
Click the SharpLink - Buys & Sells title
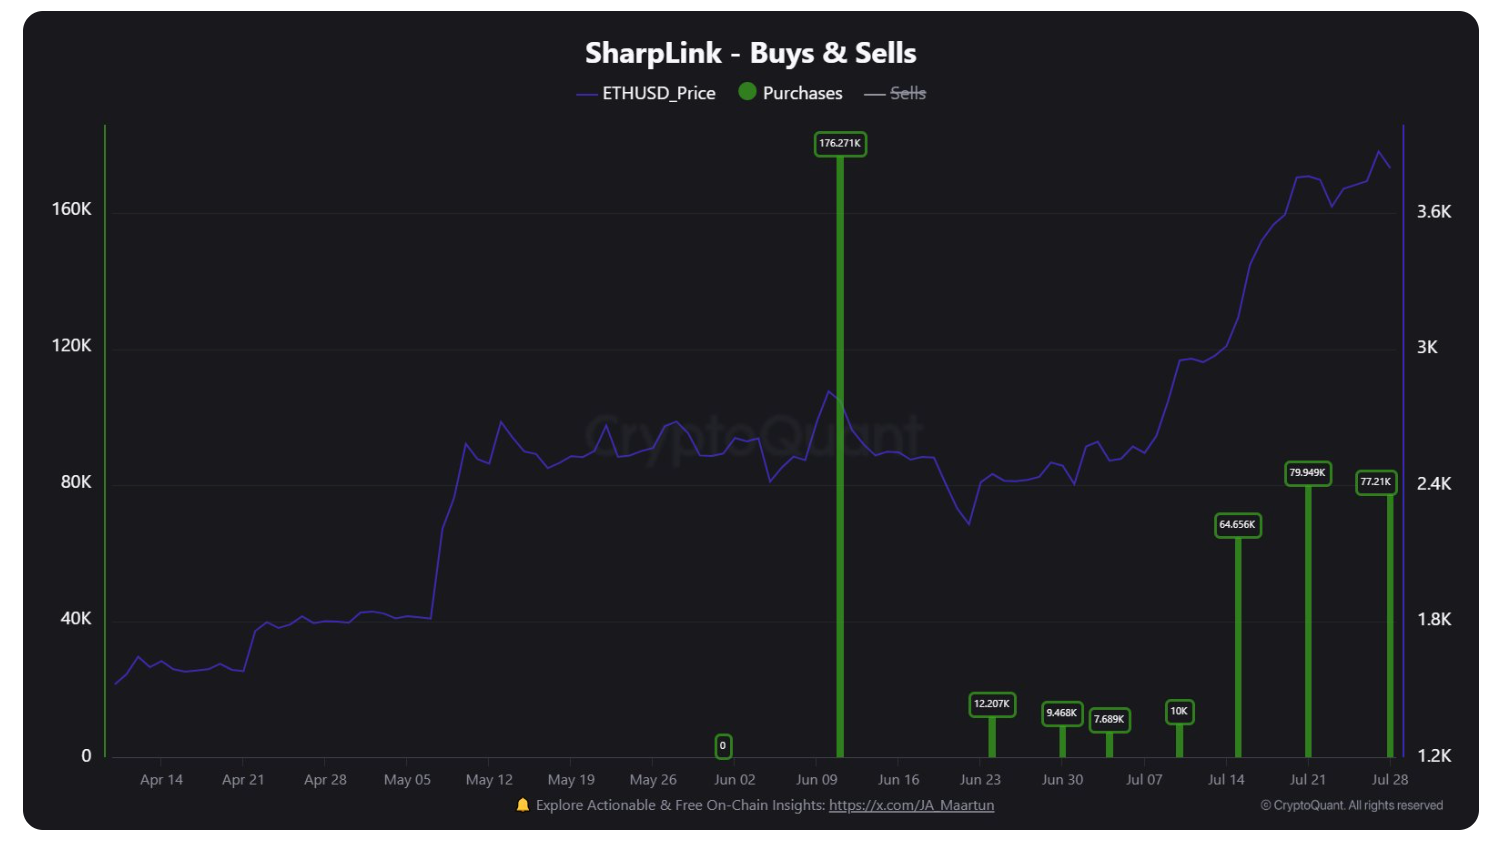[750, 53]
